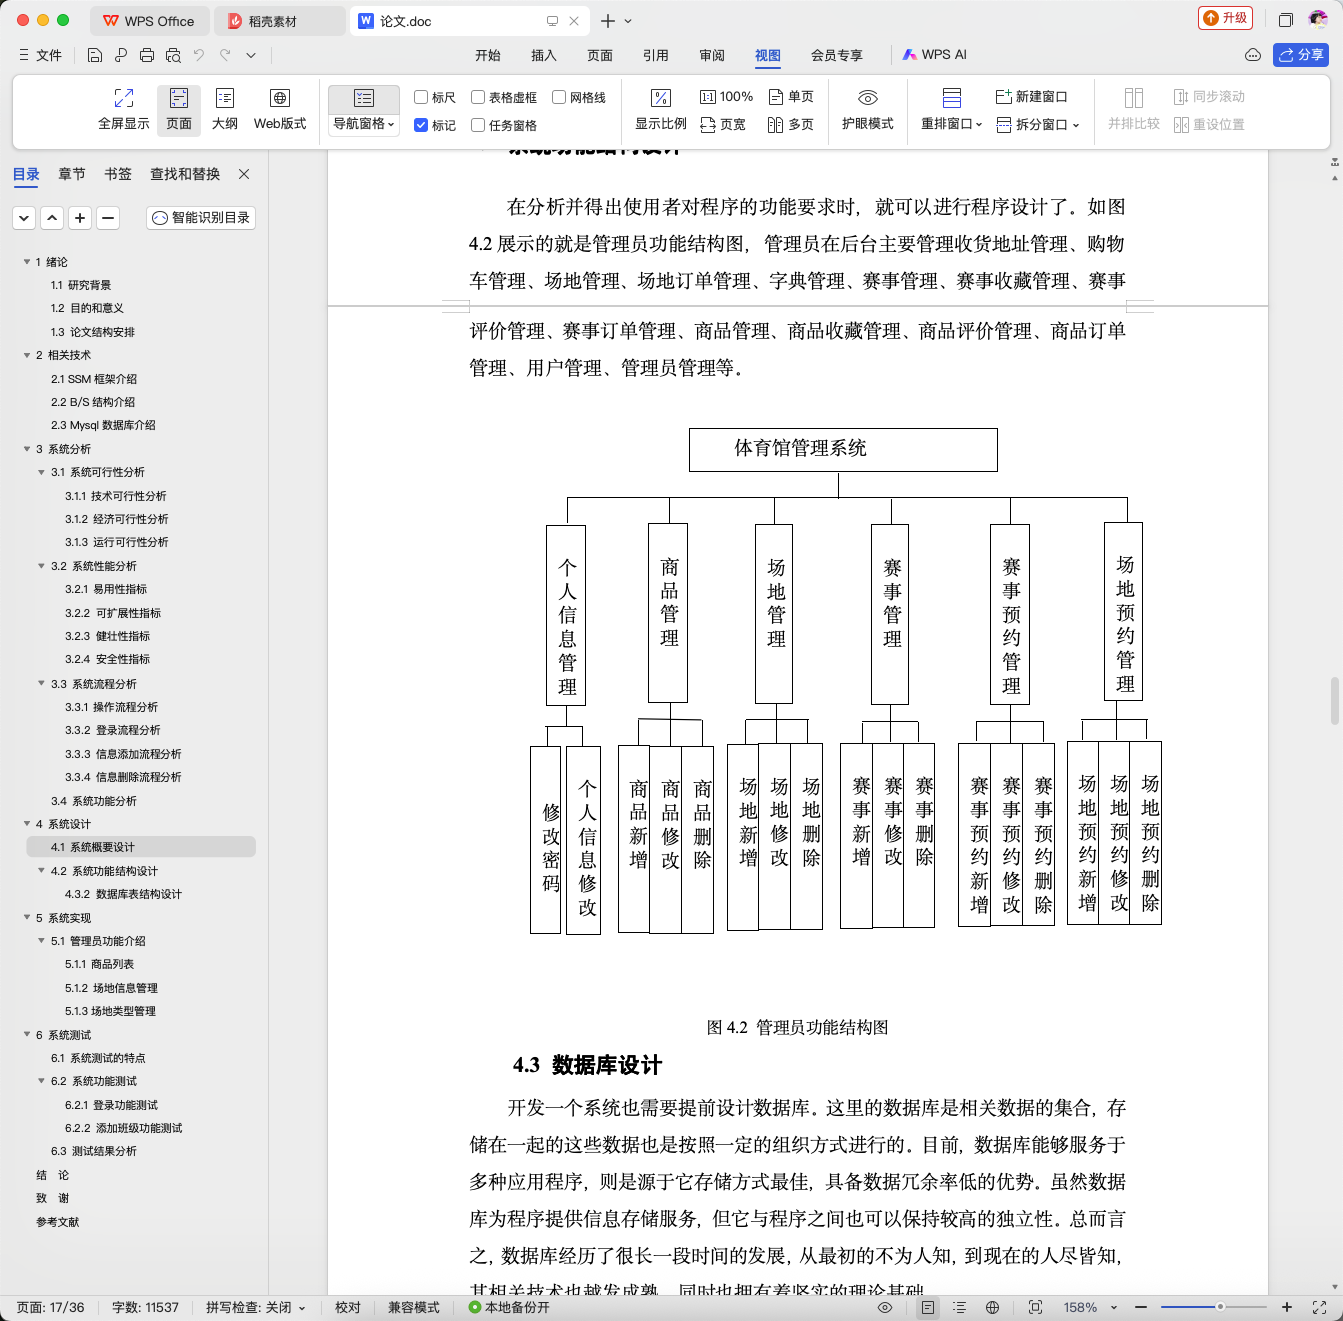Select web view globe icon in status bar
The width and height of the screenshot is (1343, 1321).
tap(992, 1307)
